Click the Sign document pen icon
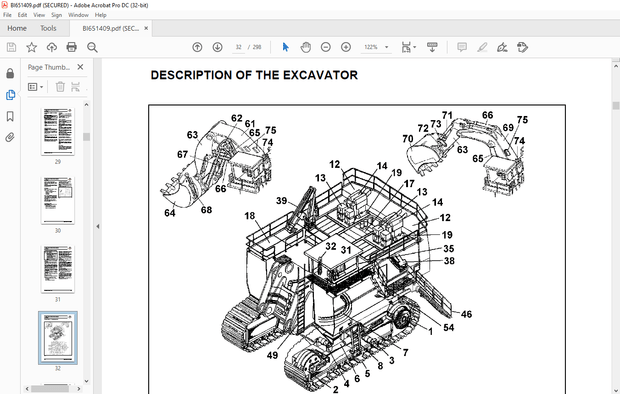 (x=502, y=47)
